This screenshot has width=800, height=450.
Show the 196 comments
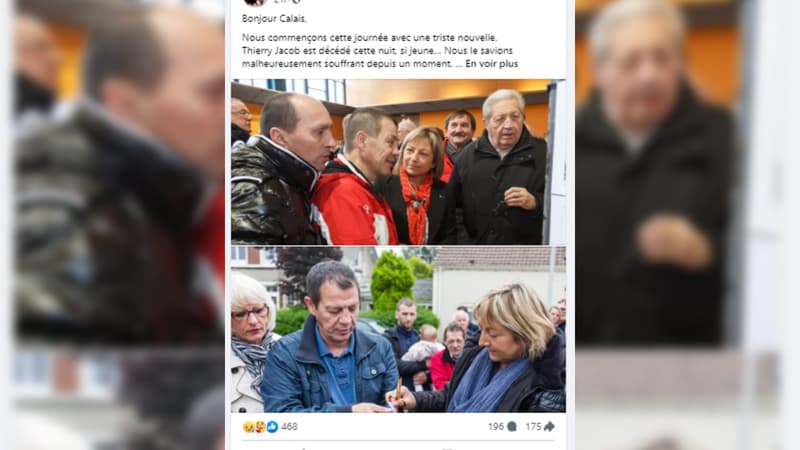click(x=496, y=427)
